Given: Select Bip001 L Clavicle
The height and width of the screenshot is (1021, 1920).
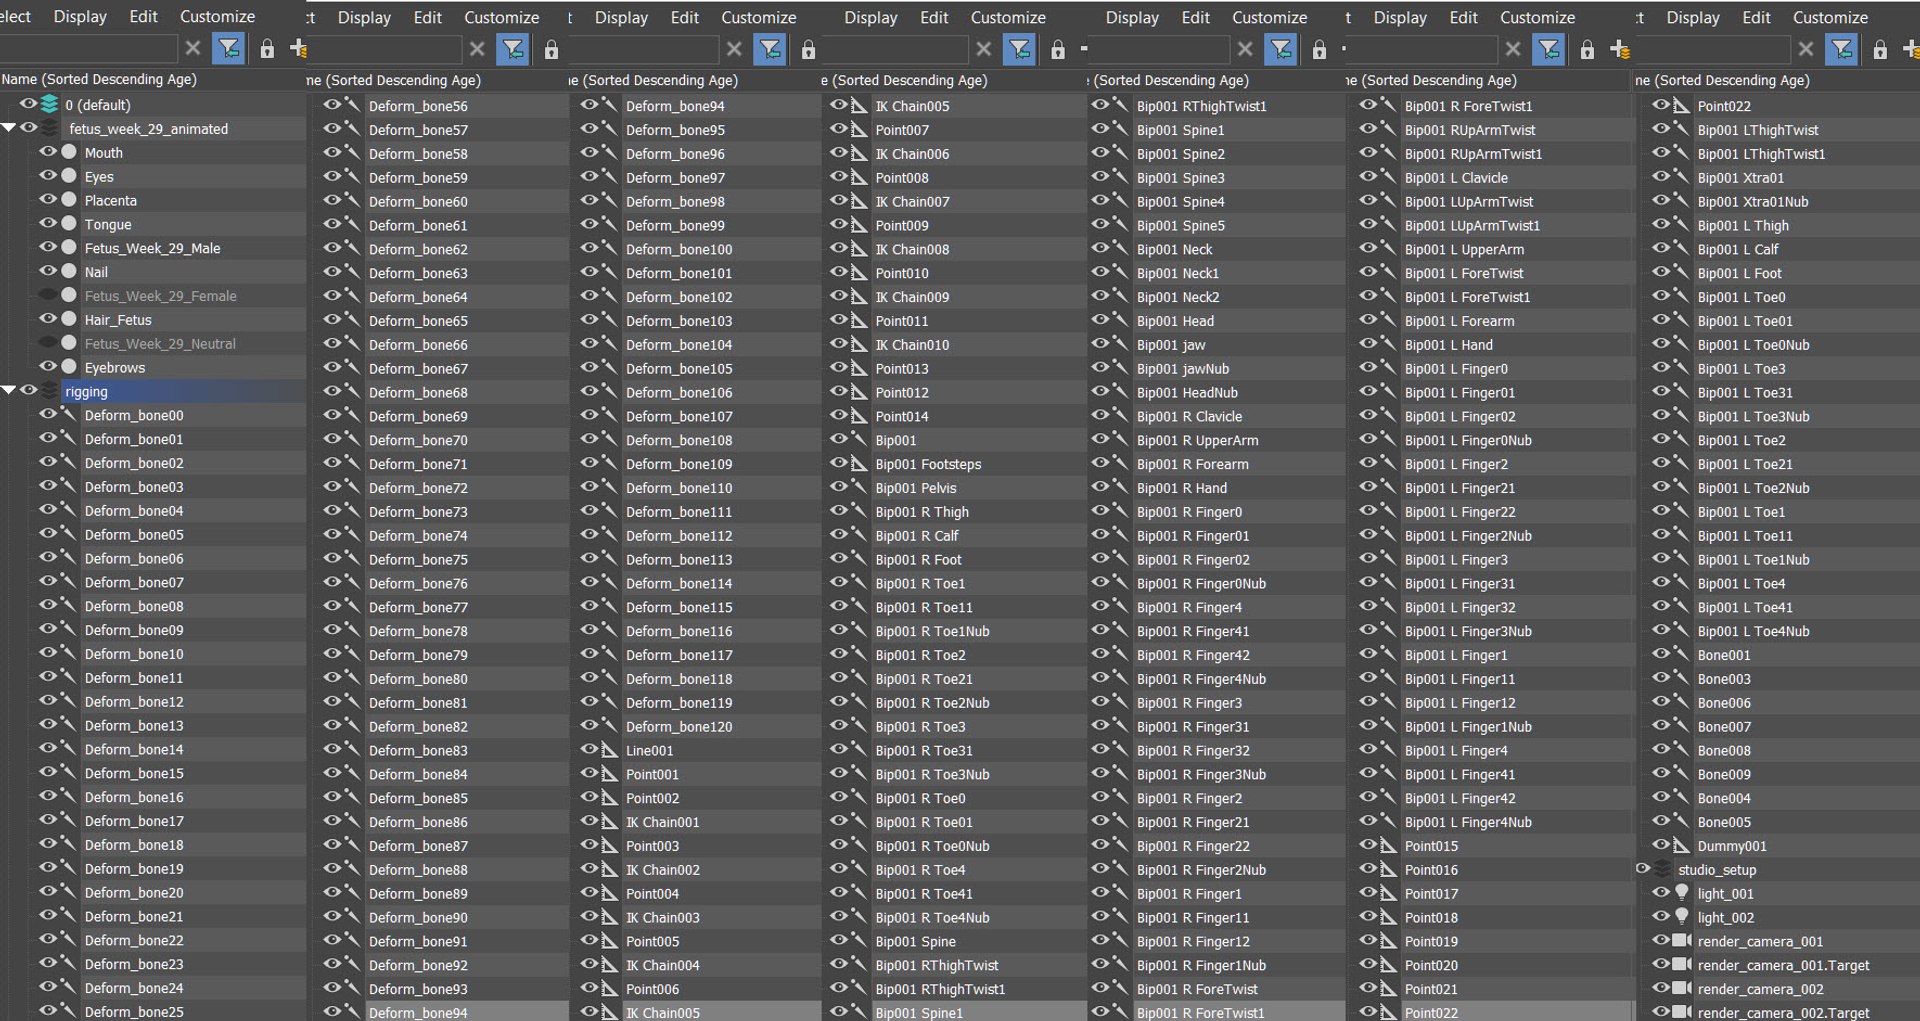Looking at the screenshot, I should pyautogui.click(x=1456, y=177).
